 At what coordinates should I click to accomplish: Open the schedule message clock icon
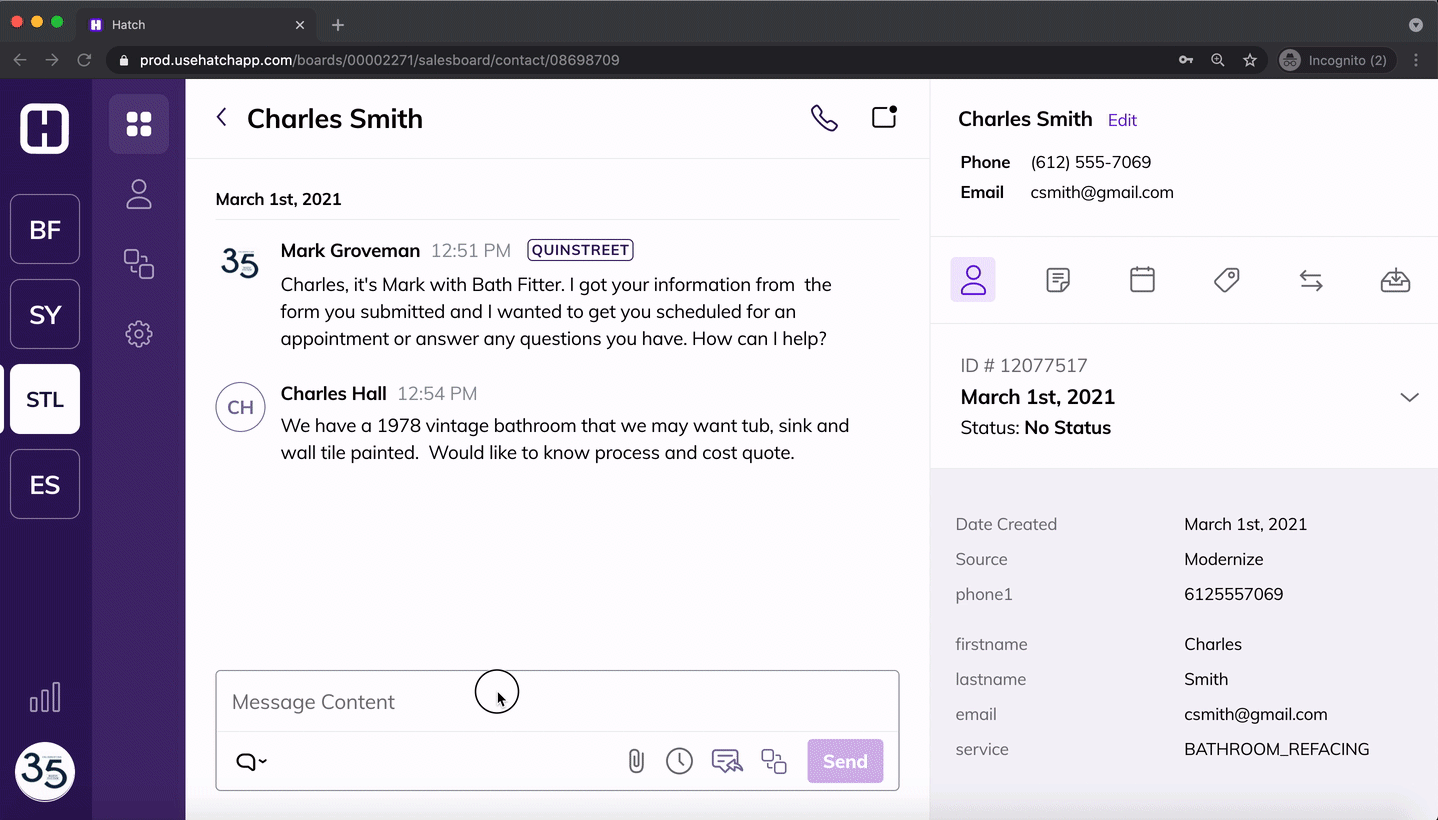(x=679, y=761)
